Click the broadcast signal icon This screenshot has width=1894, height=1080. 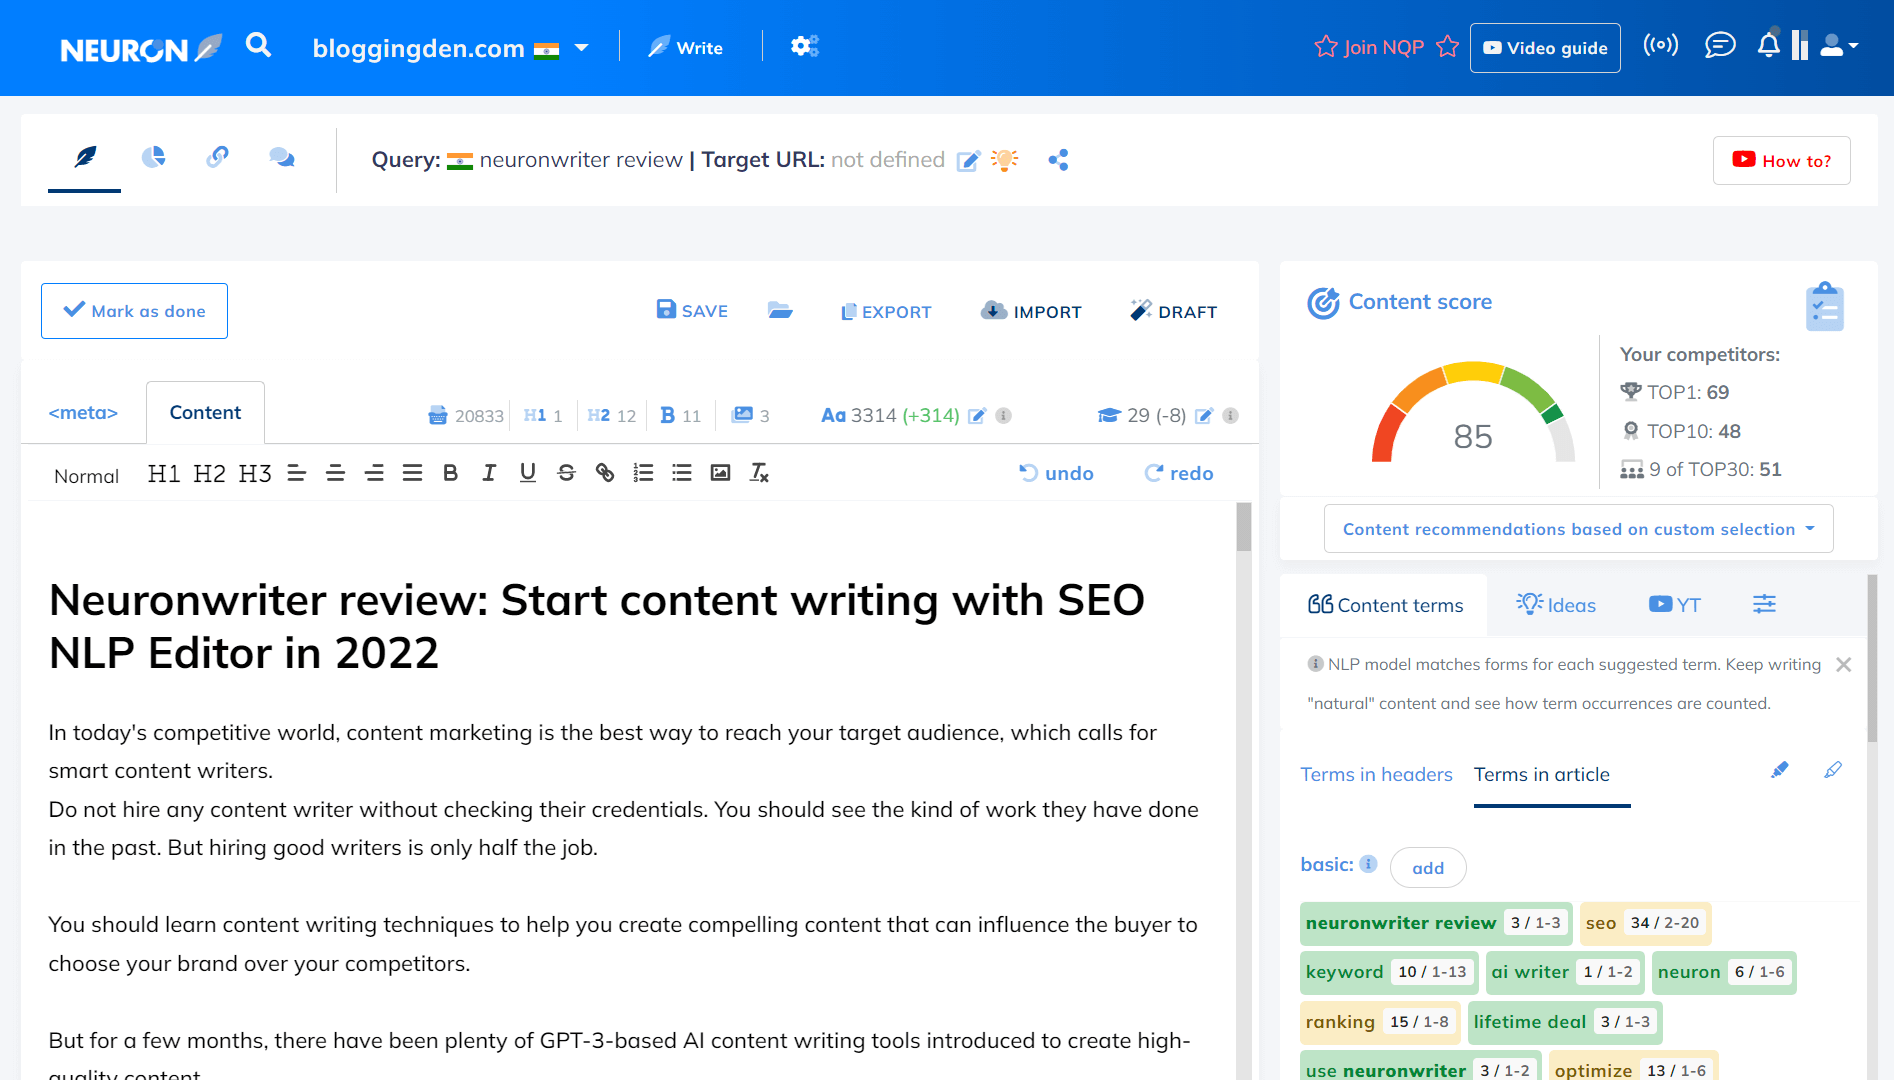tap(1661, 45)
